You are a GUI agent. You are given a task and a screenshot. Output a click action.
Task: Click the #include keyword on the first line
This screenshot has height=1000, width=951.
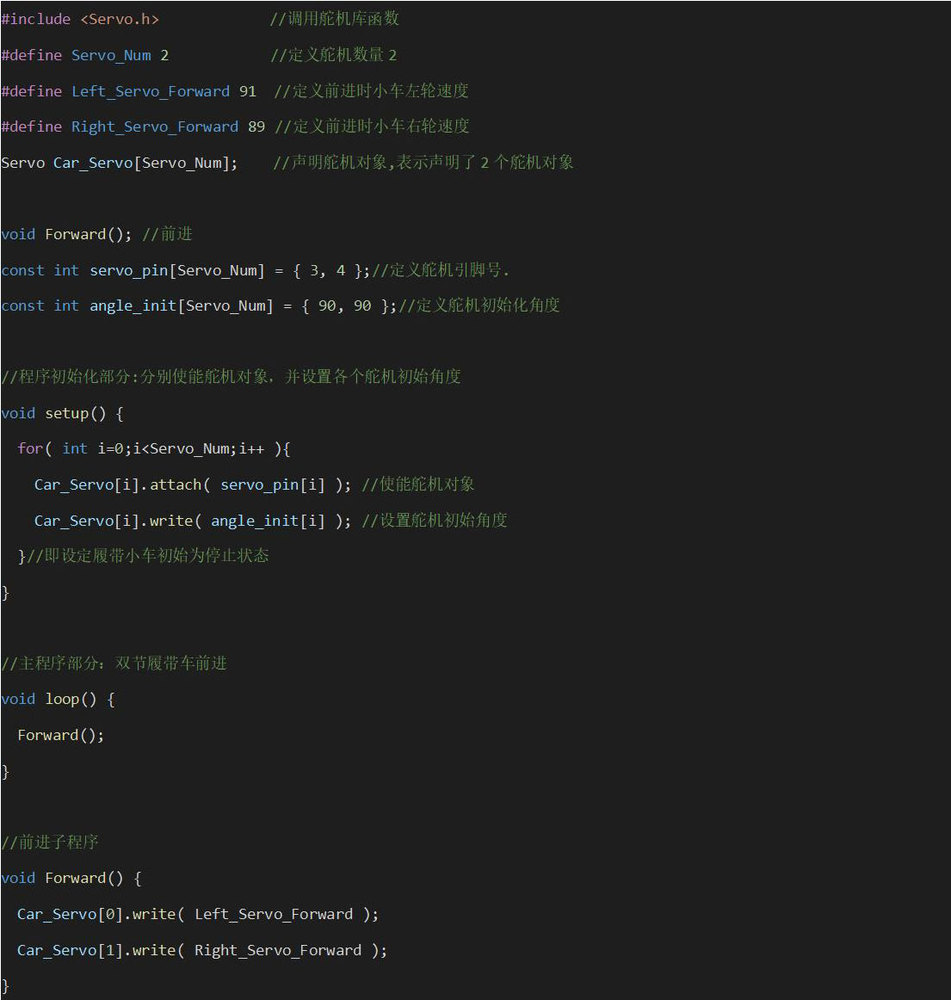click(36, 19)
